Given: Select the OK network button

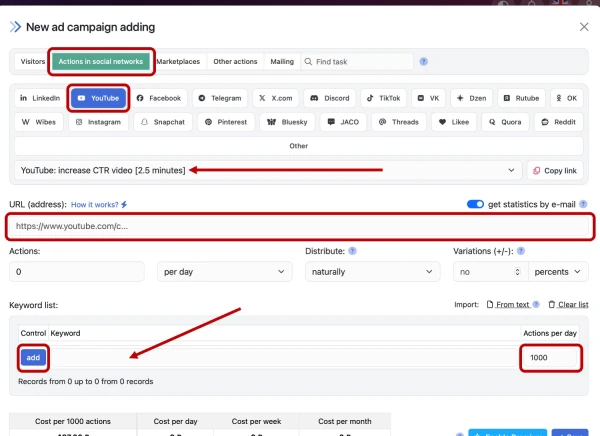Looking at the screenshot, I should click(567, 98).
